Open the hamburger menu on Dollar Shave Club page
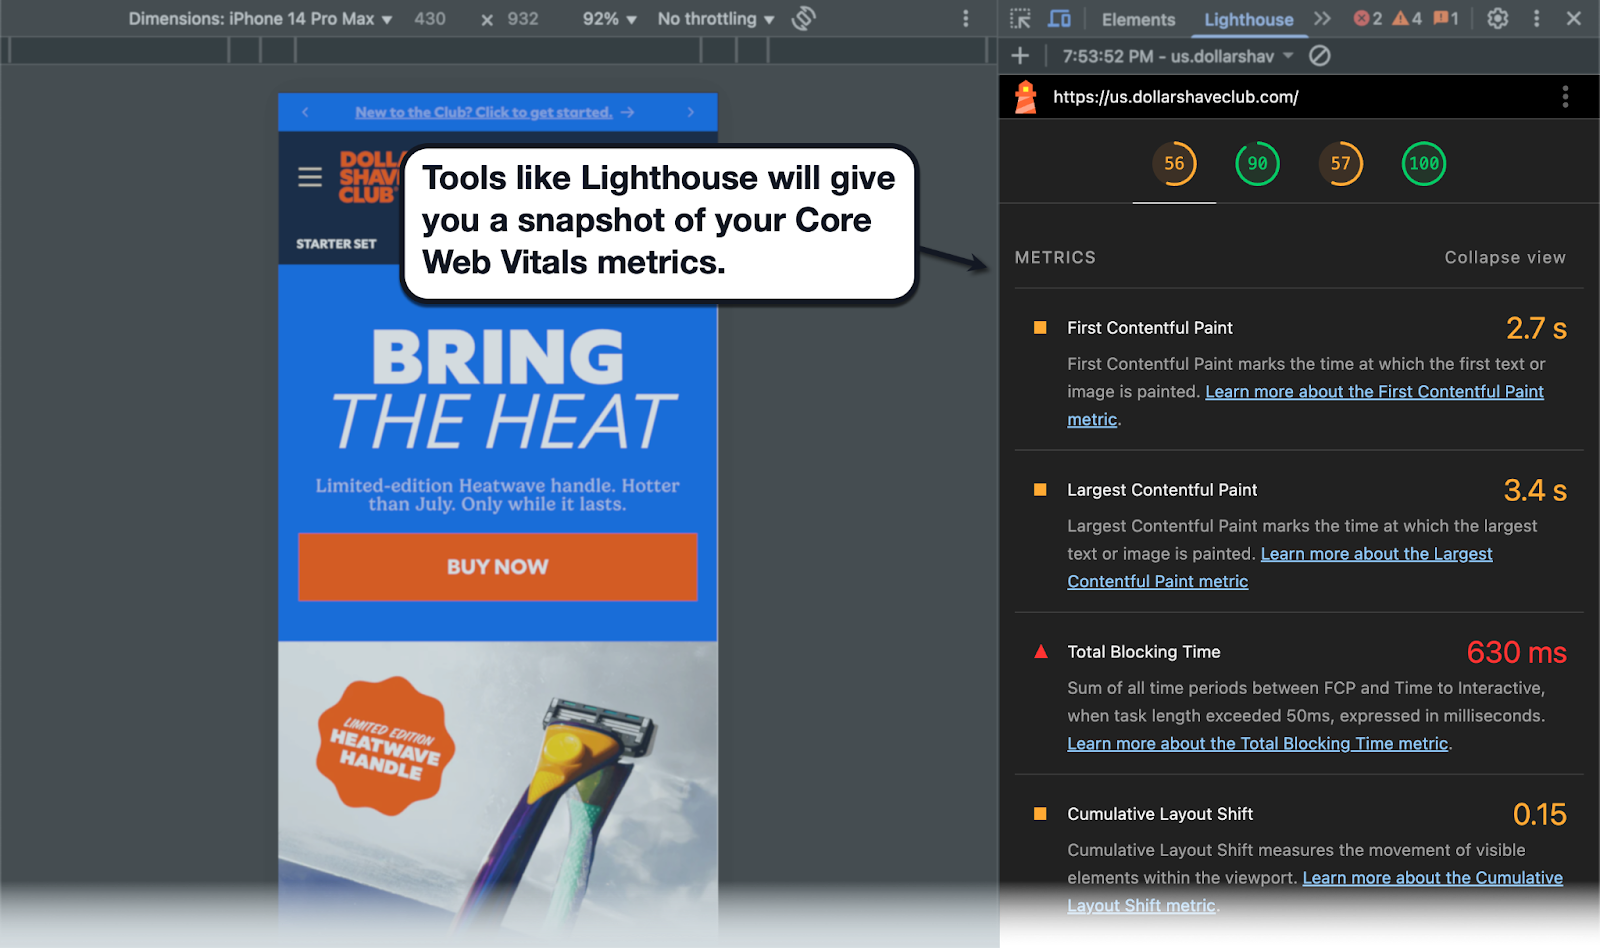This screenshot has height=948, width=1600. coord(310,177)
